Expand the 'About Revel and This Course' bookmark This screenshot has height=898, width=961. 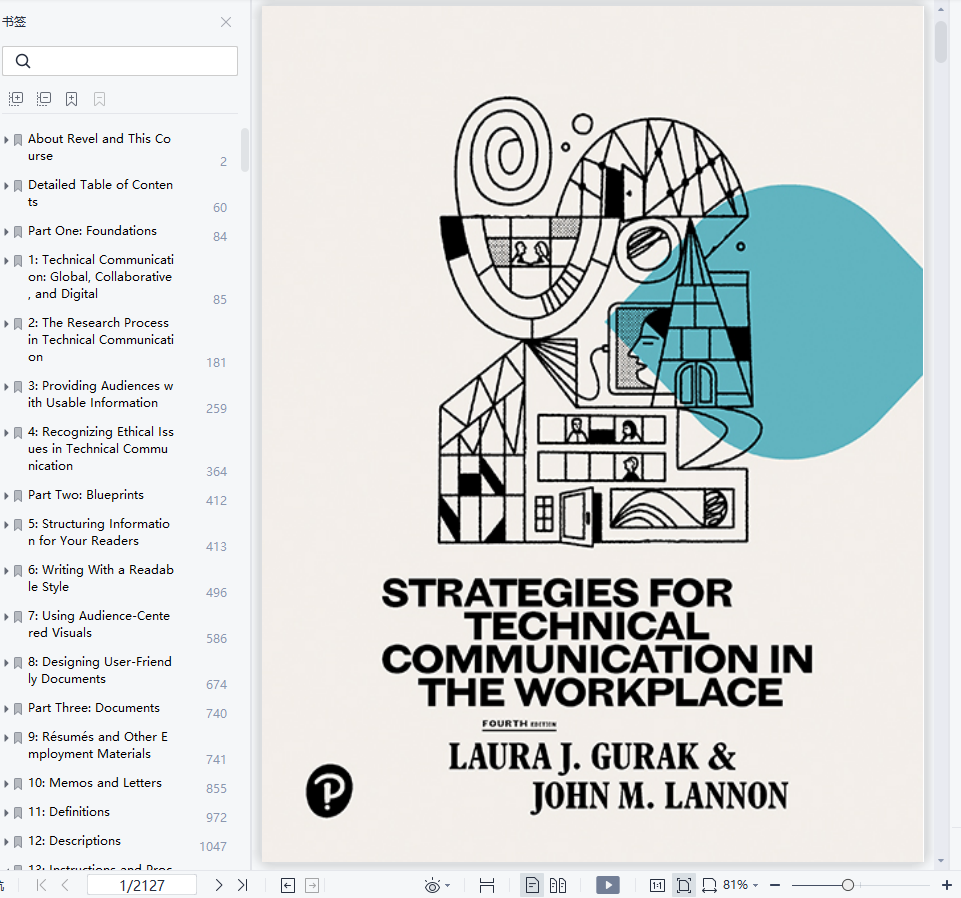point(6,140)
